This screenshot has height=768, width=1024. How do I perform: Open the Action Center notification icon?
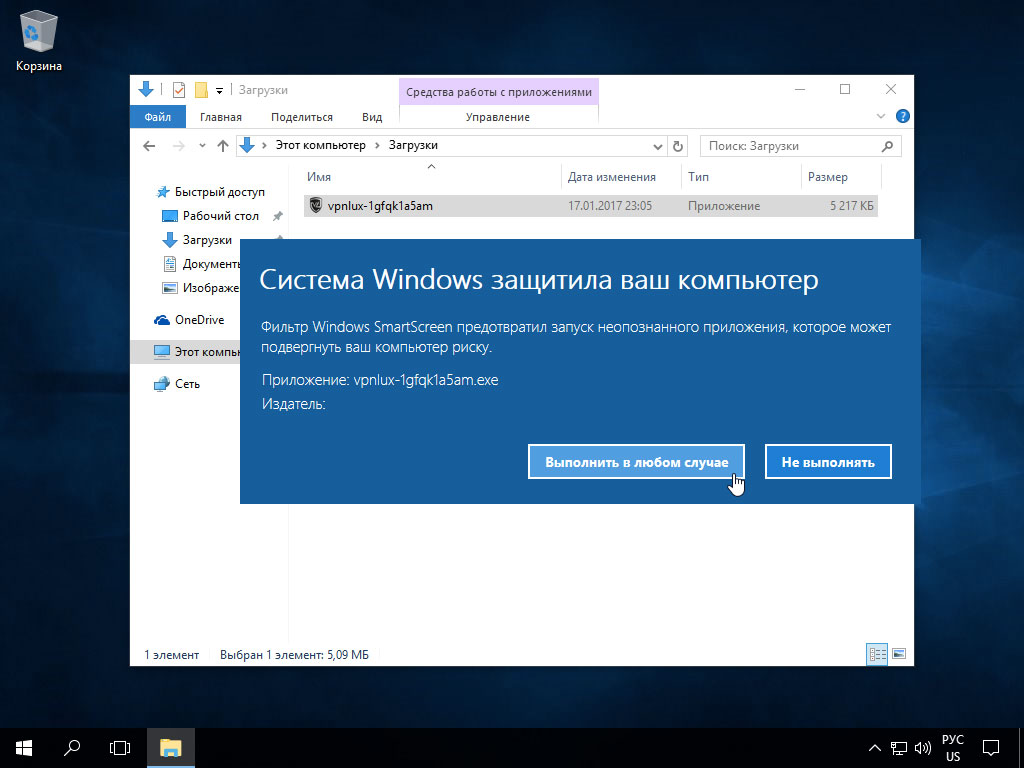[991, 748]
